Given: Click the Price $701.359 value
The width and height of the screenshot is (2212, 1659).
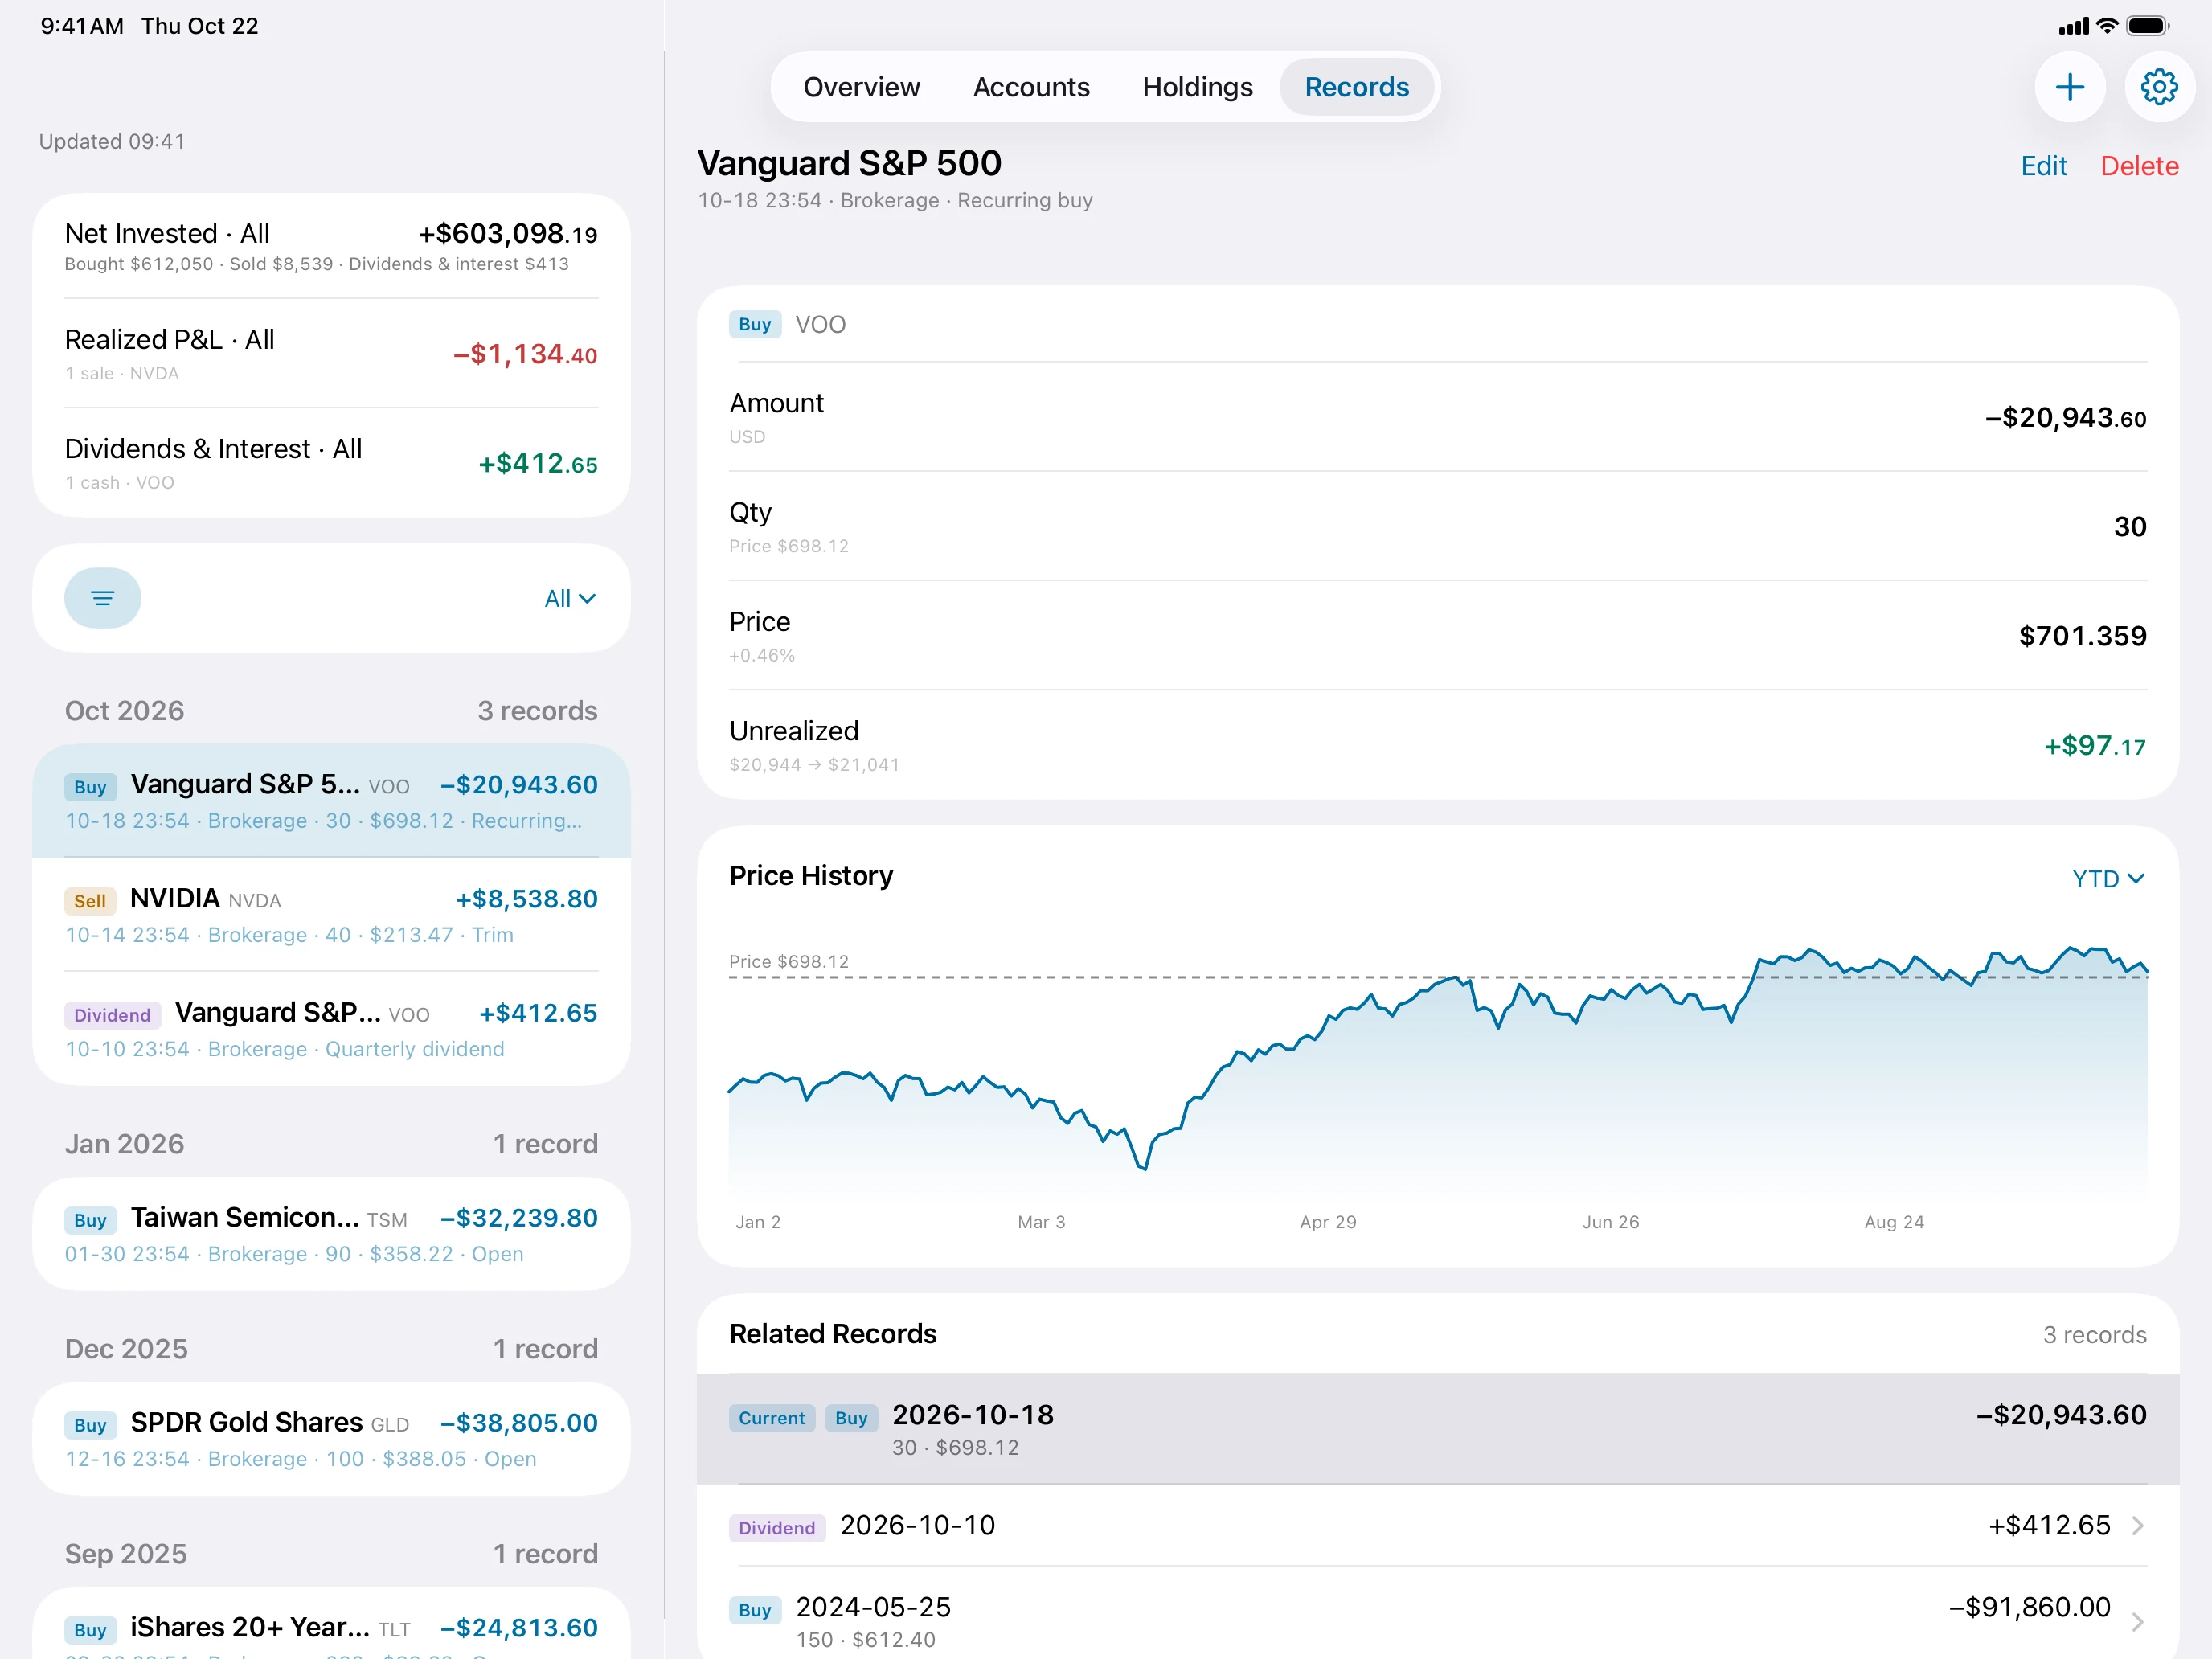Looking at the screenshot, I should pyautogui.click(x=2082, y=635).
